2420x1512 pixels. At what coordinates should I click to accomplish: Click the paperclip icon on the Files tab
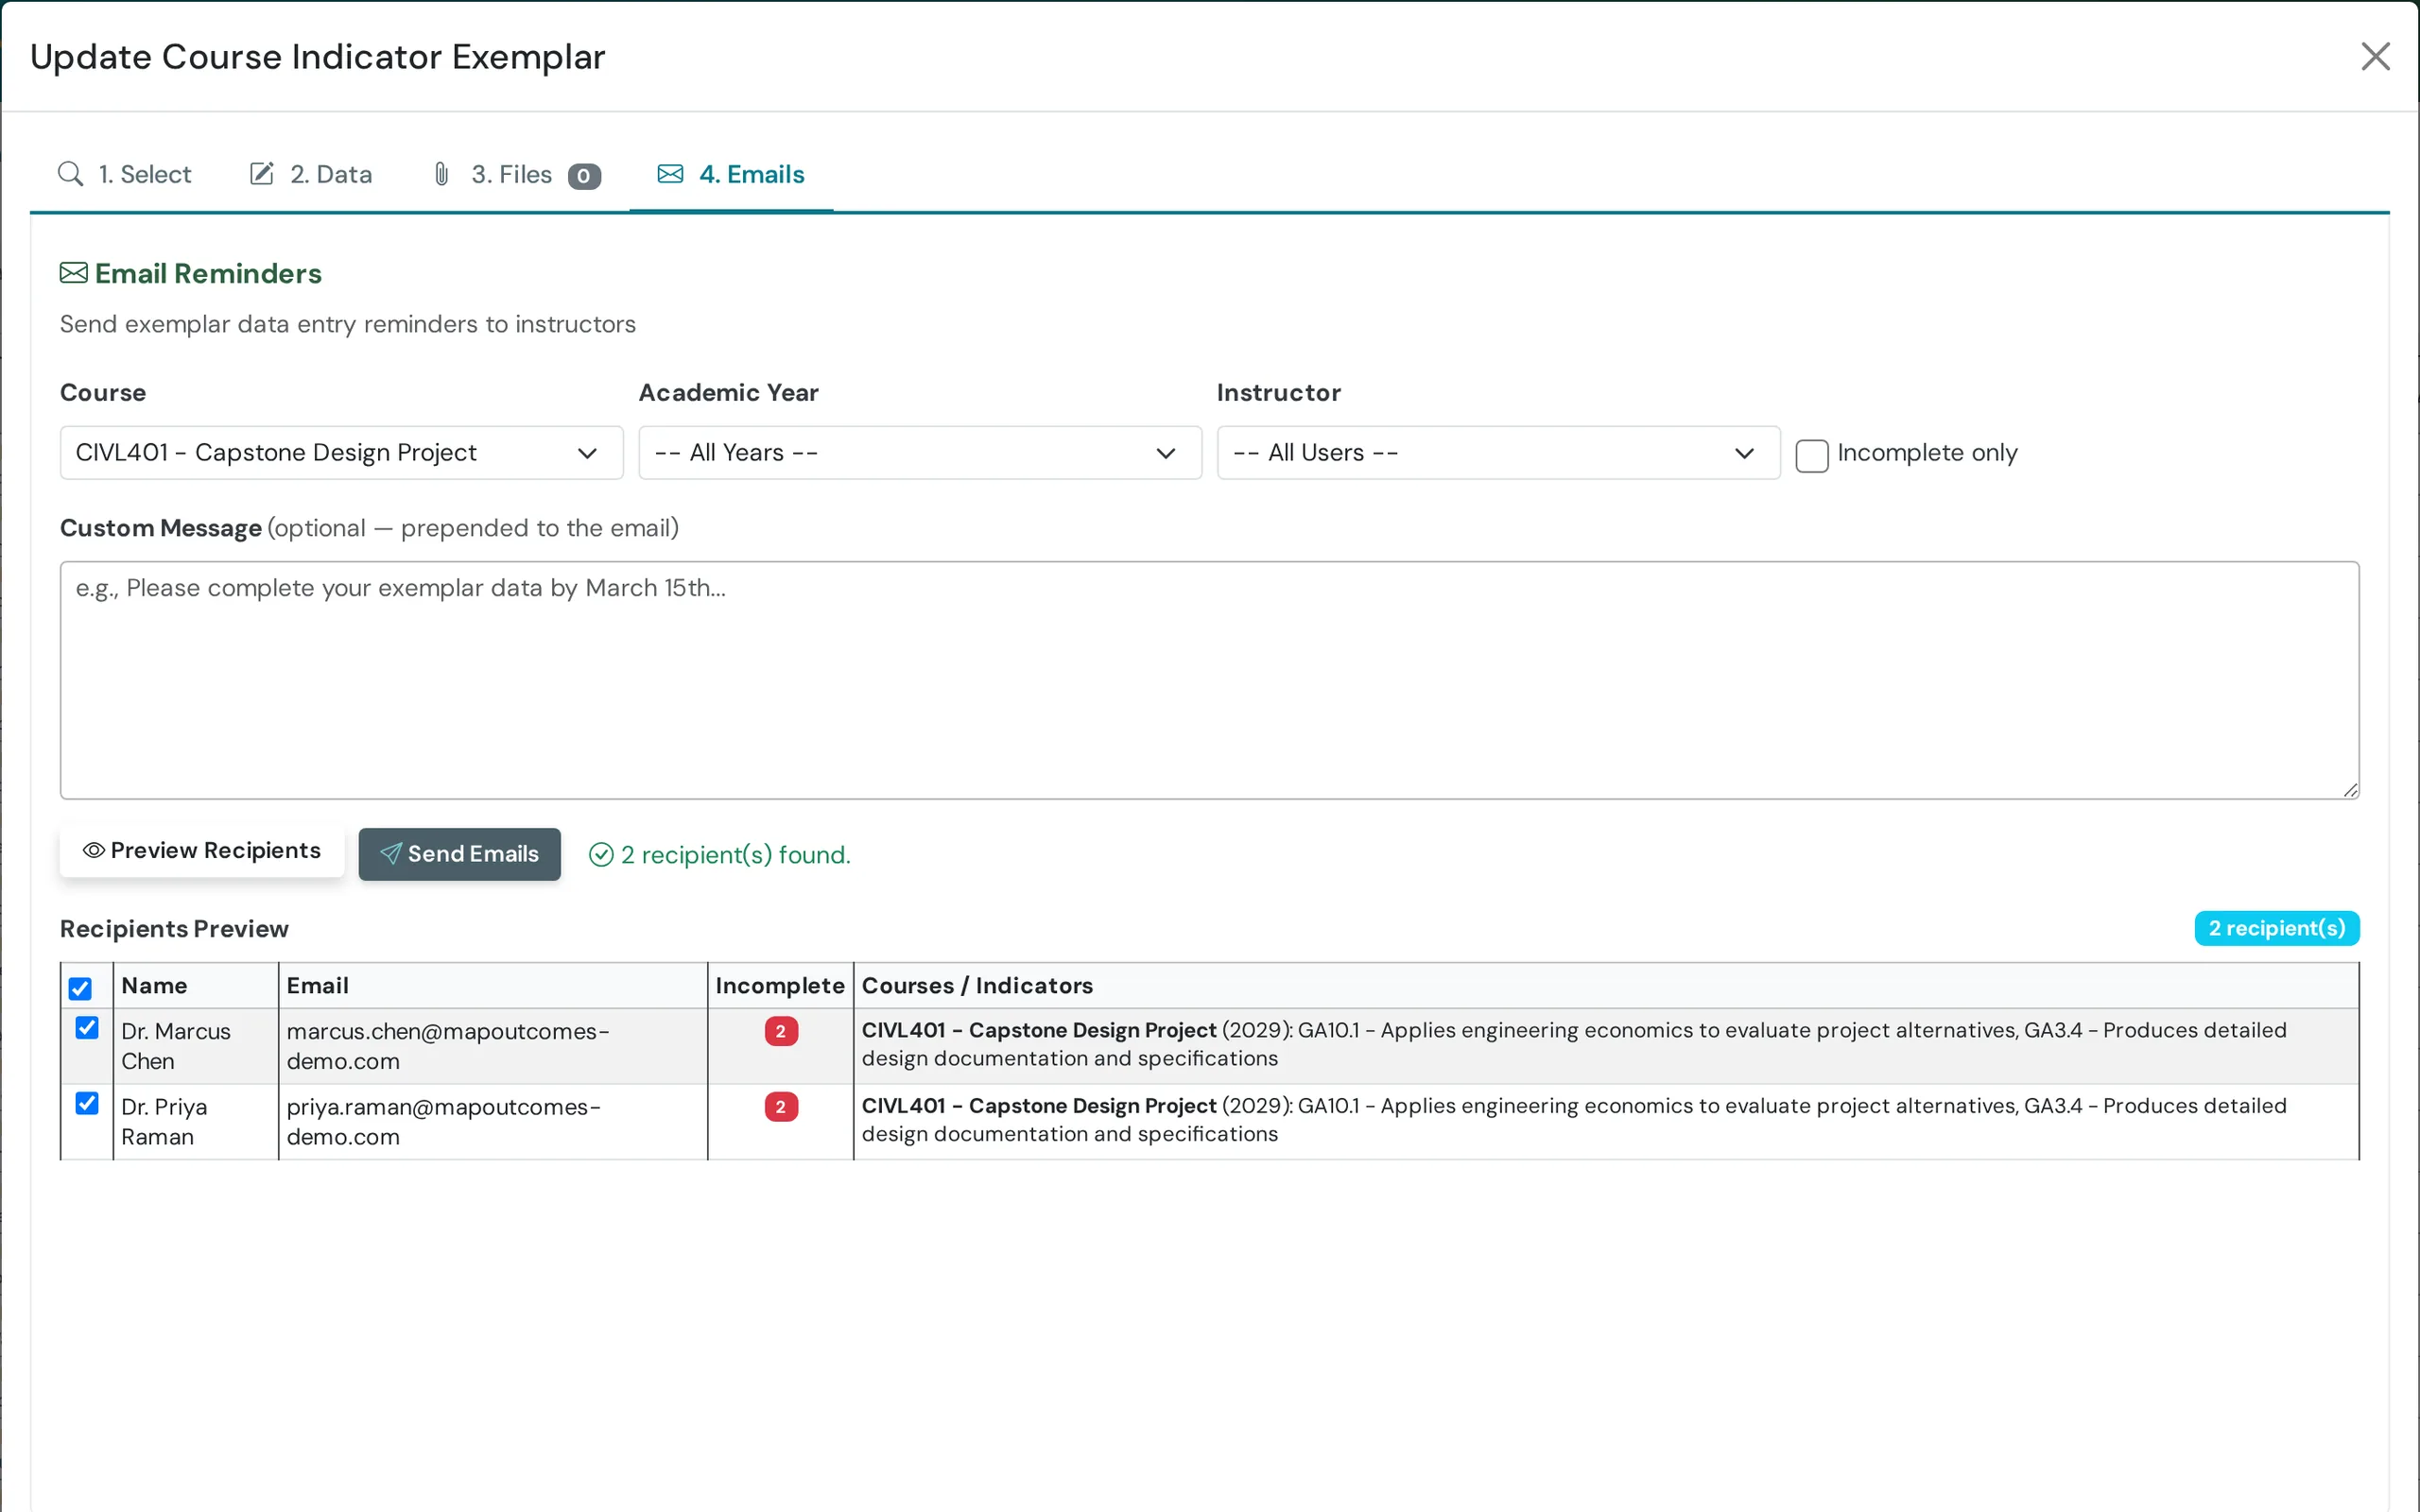tap(441, 174)
